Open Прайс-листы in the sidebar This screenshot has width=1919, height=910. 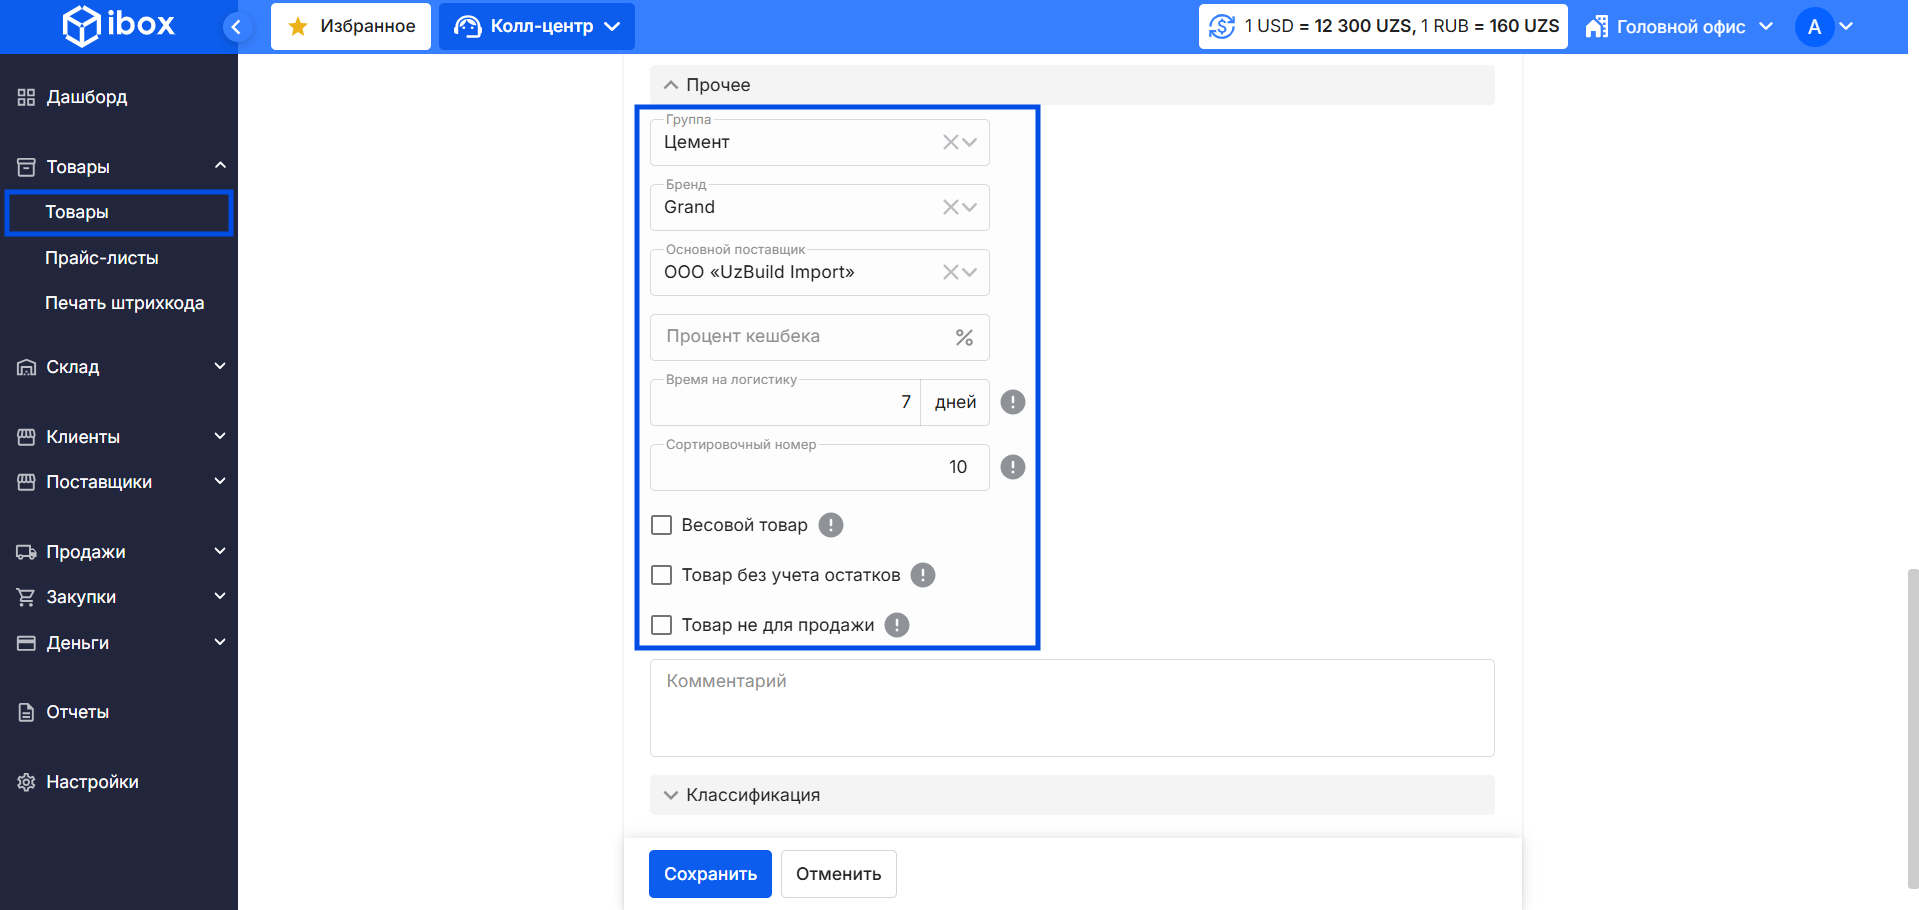coord(102,258)
